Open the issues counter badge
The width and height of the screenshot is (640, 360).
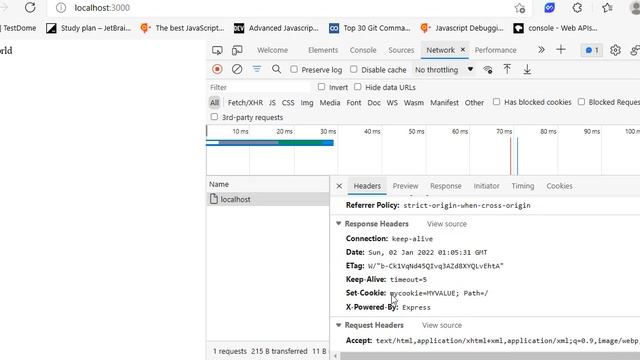point(592,50)
